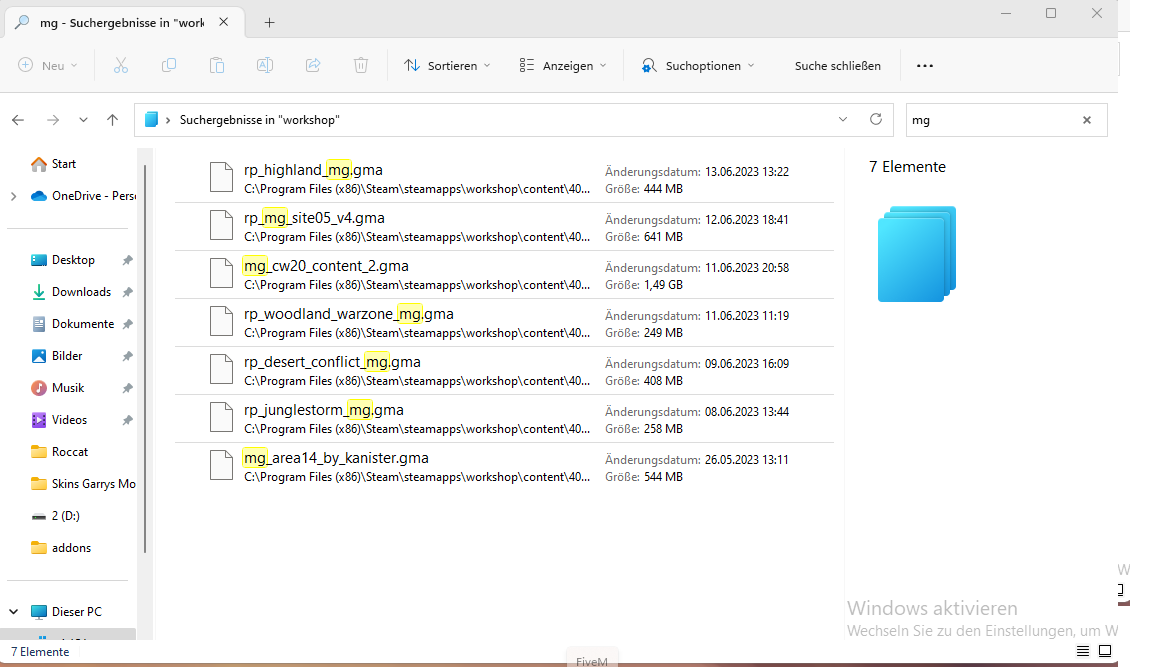Open the Anzeigen dropdown

(563, 65)
